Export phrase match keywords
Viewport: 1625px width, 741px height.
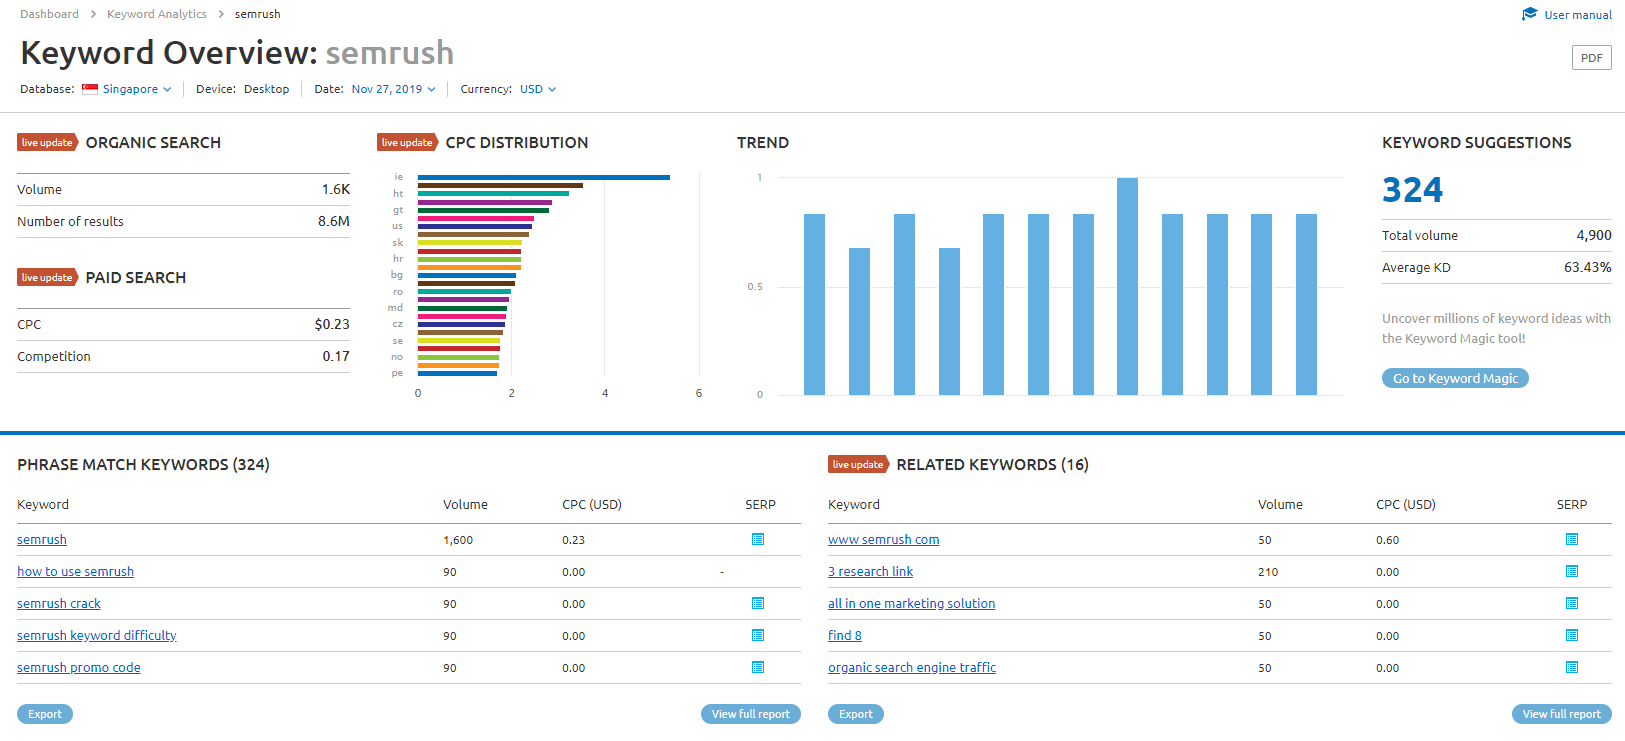point(45,714)
